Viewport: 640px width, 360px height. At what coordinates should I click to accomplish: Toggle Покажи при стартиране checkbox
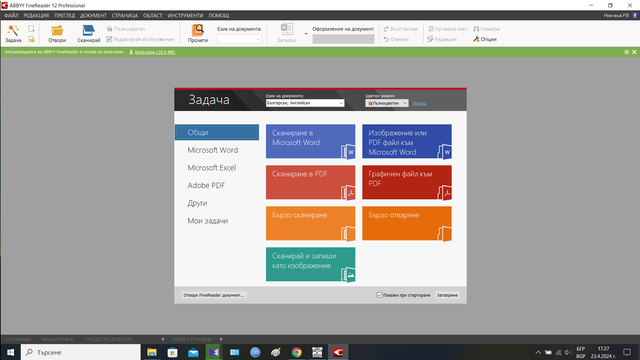click(x=380, y=295)
